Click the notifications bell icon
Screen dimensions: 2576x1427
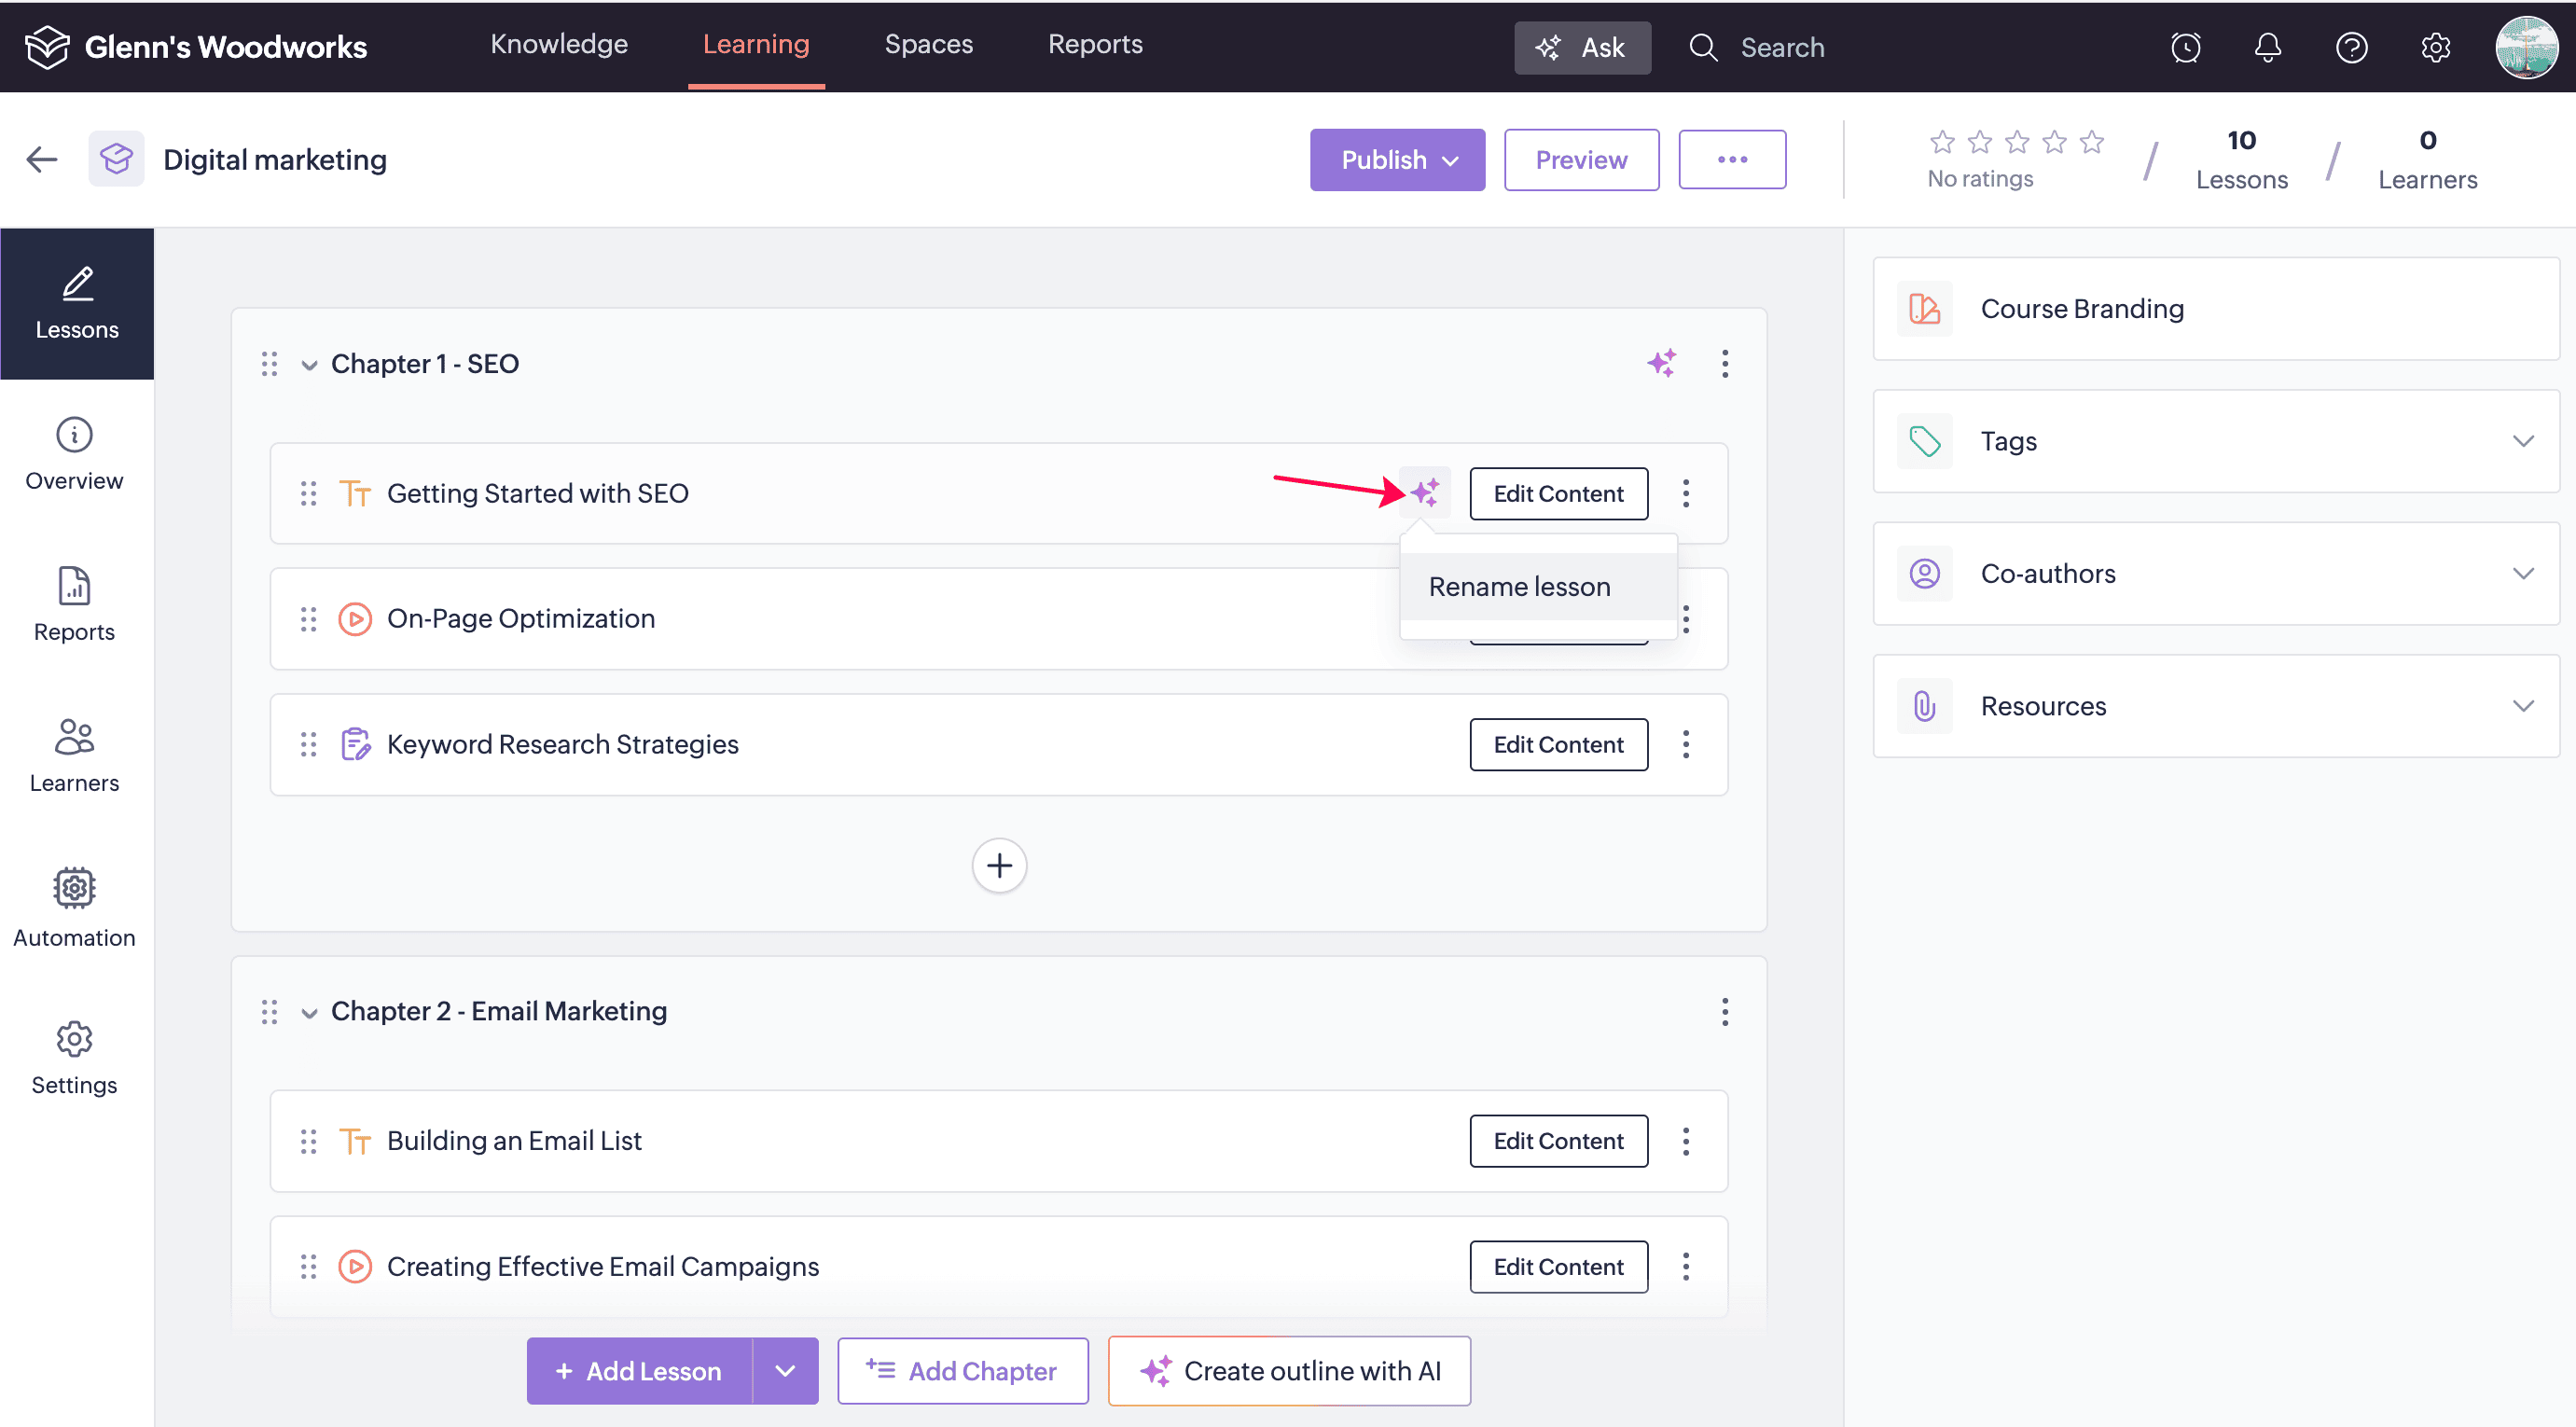pyautogui.click(x=2267, y=47)
